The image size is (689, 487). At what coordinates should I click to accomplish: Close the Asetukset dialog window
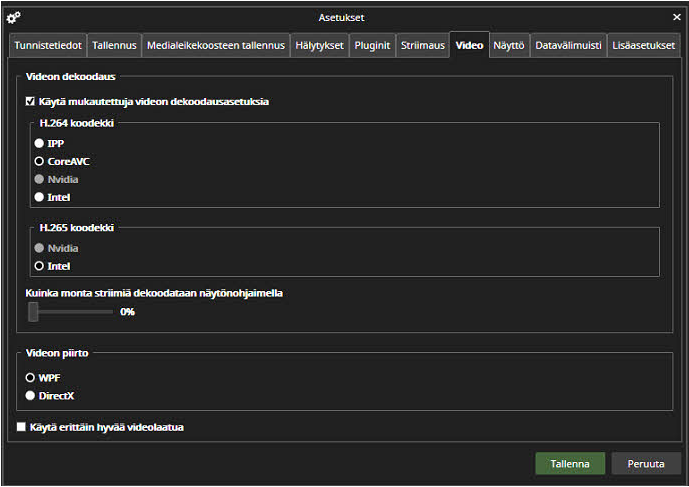tap(676, 17)
